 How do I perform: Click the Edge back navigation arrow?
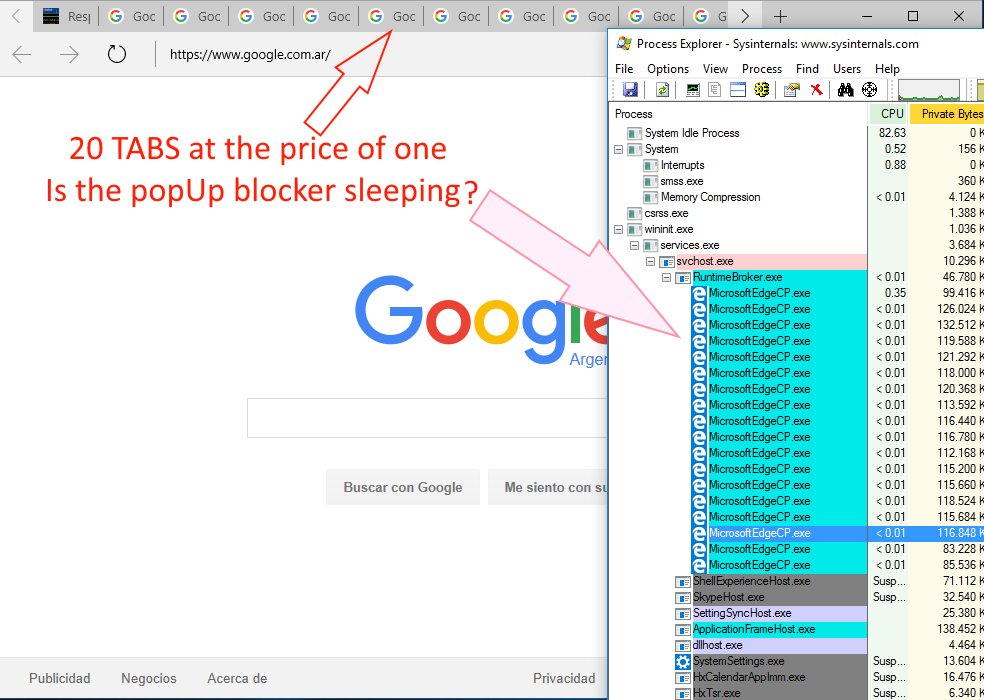pos(22,55)
